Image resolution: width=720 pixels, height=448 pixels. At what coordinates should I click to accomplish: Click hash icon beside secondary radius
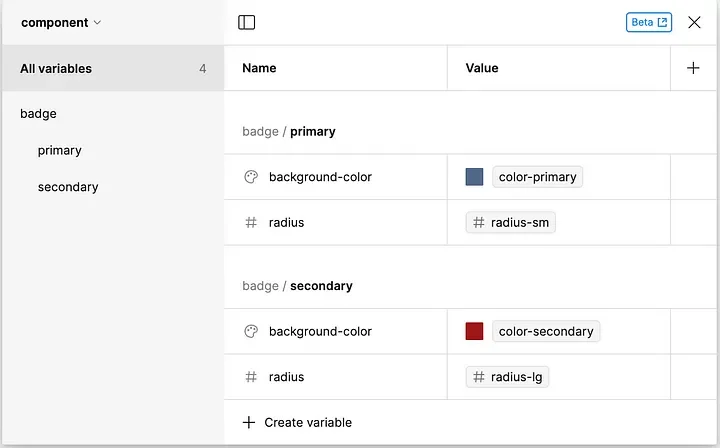point(251,377)
